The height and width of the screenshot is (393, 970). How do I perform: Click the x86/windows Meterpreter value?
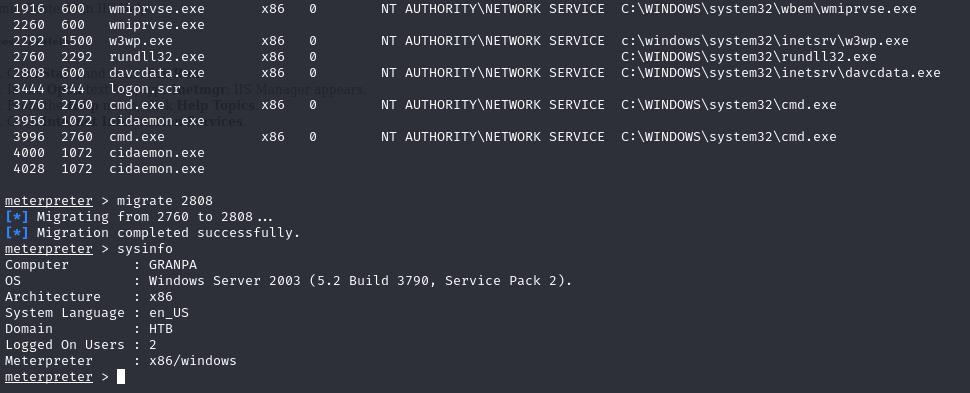coord(192,361)
